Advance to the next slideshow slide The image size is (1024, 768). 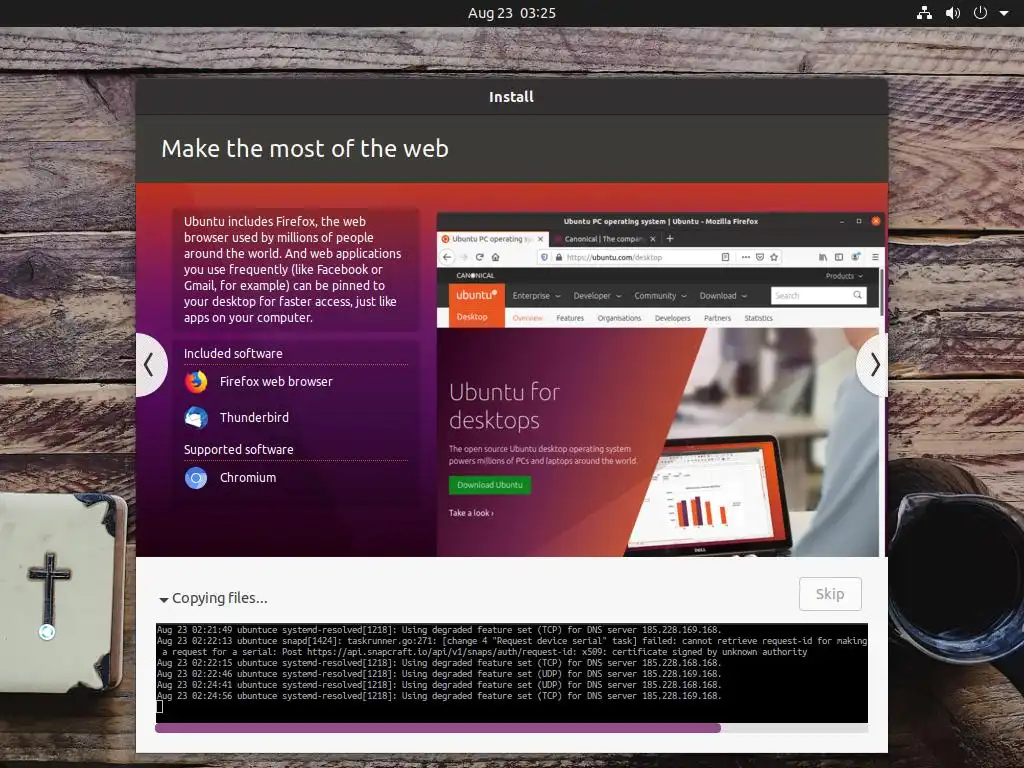874,364
